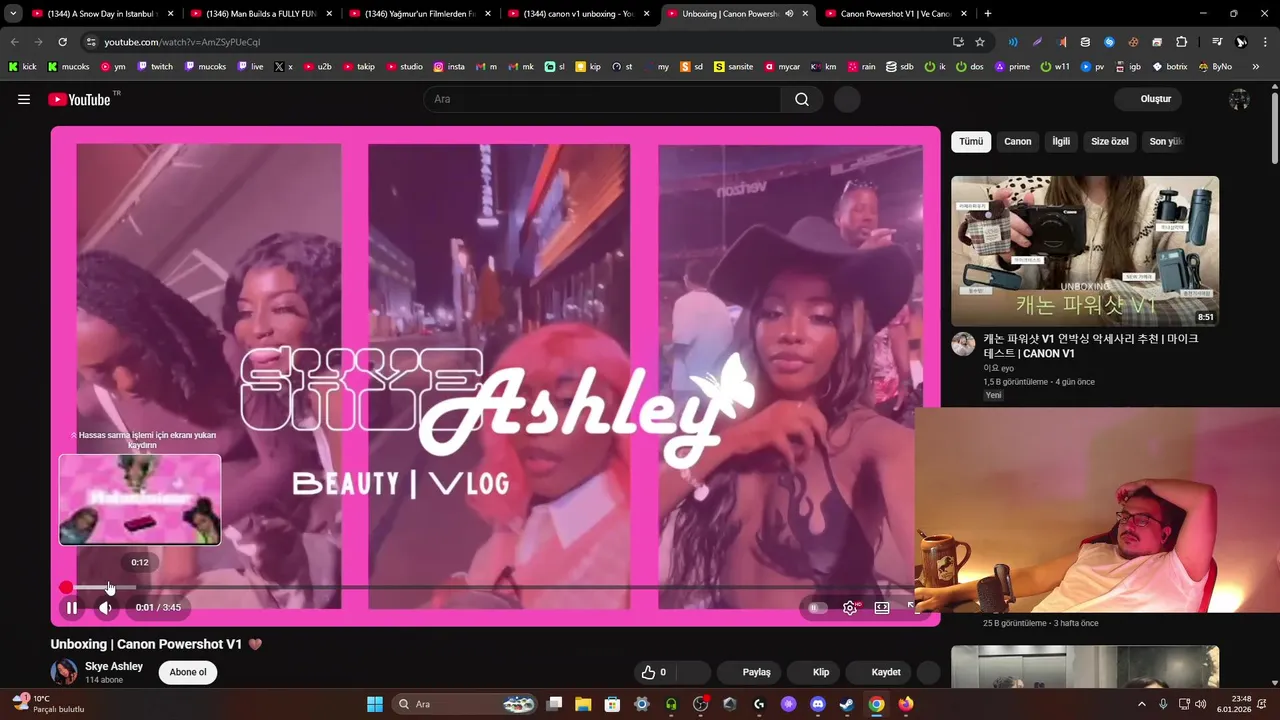The image size is (1280, 720).
Task: Mute the video player volume
Action: click(x=105, y=607)
